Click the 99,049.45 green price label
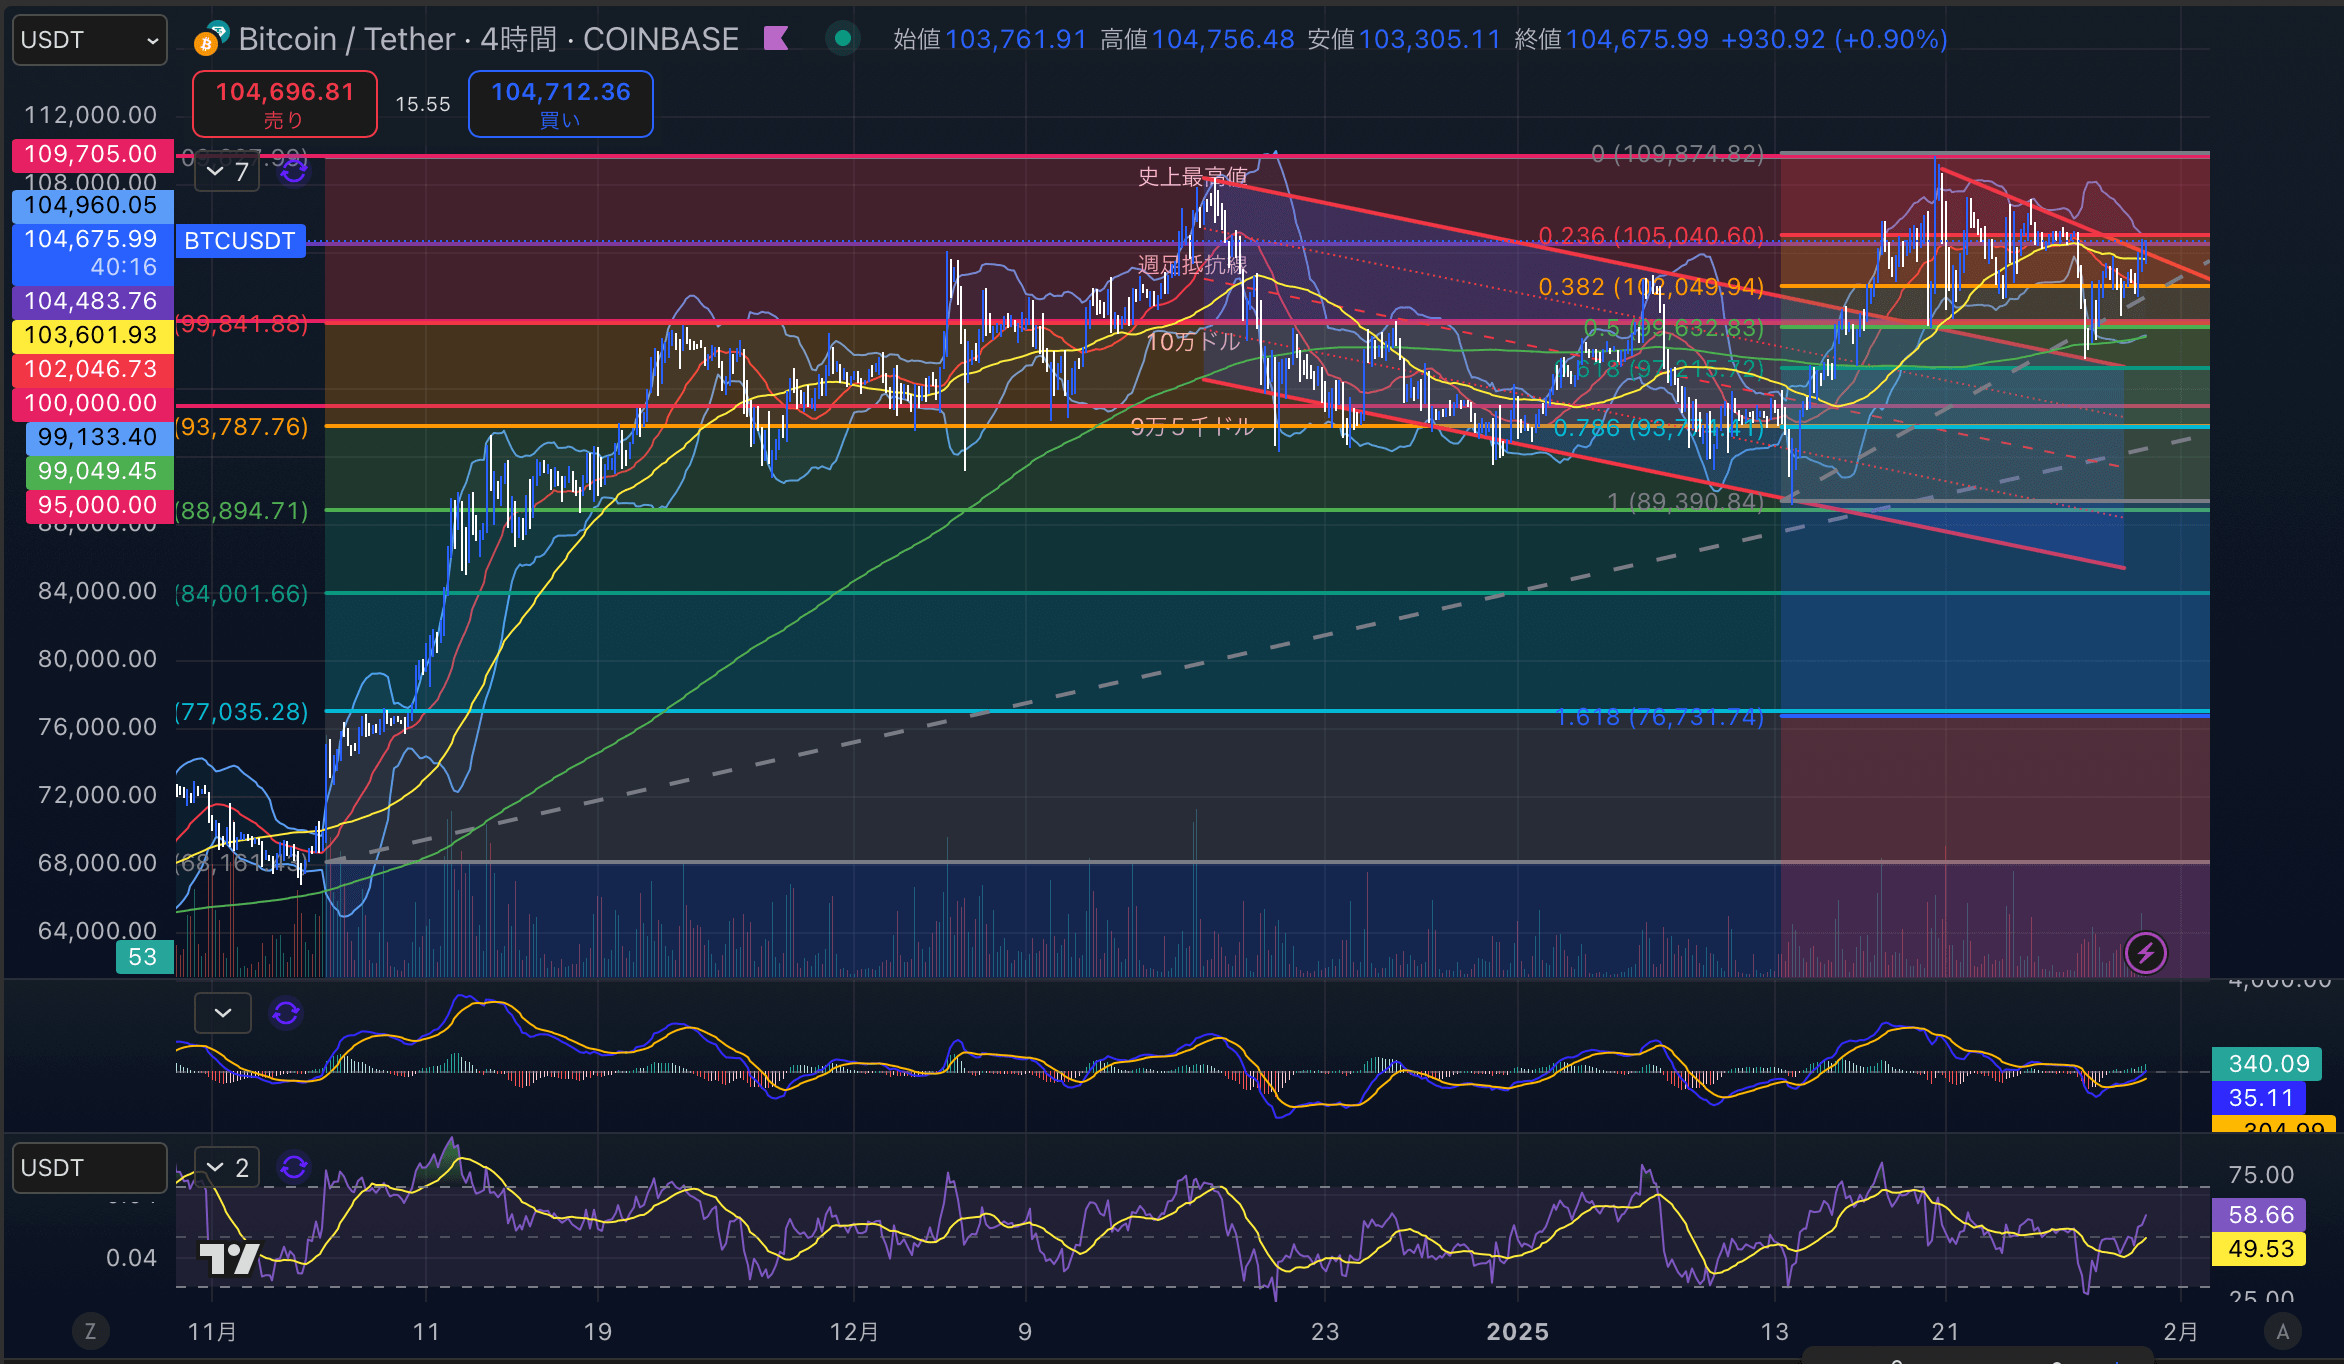2344x1364 pixels. [x=98, y=471]
